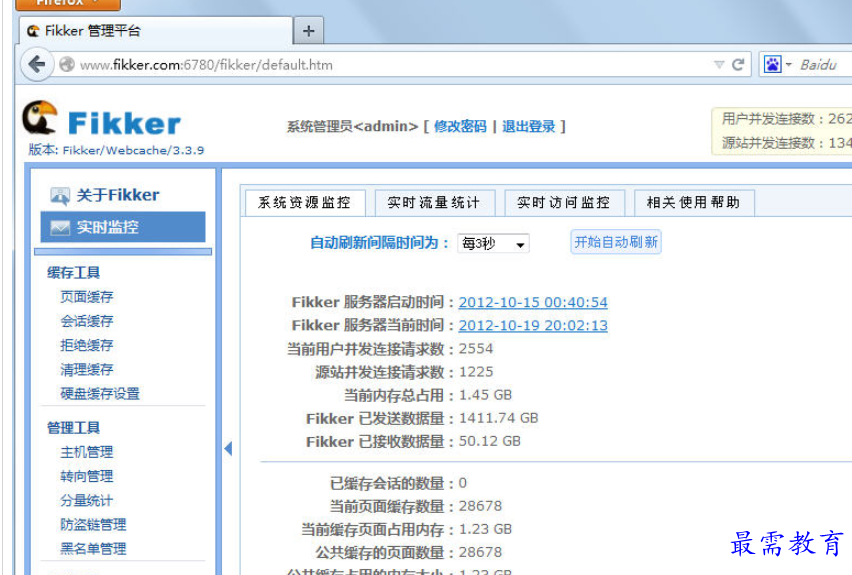Image resolution: width=852 pixels, height=575 pixels.
Task: Open the 相关使用帮助 tab
Action: click(694, 203)
